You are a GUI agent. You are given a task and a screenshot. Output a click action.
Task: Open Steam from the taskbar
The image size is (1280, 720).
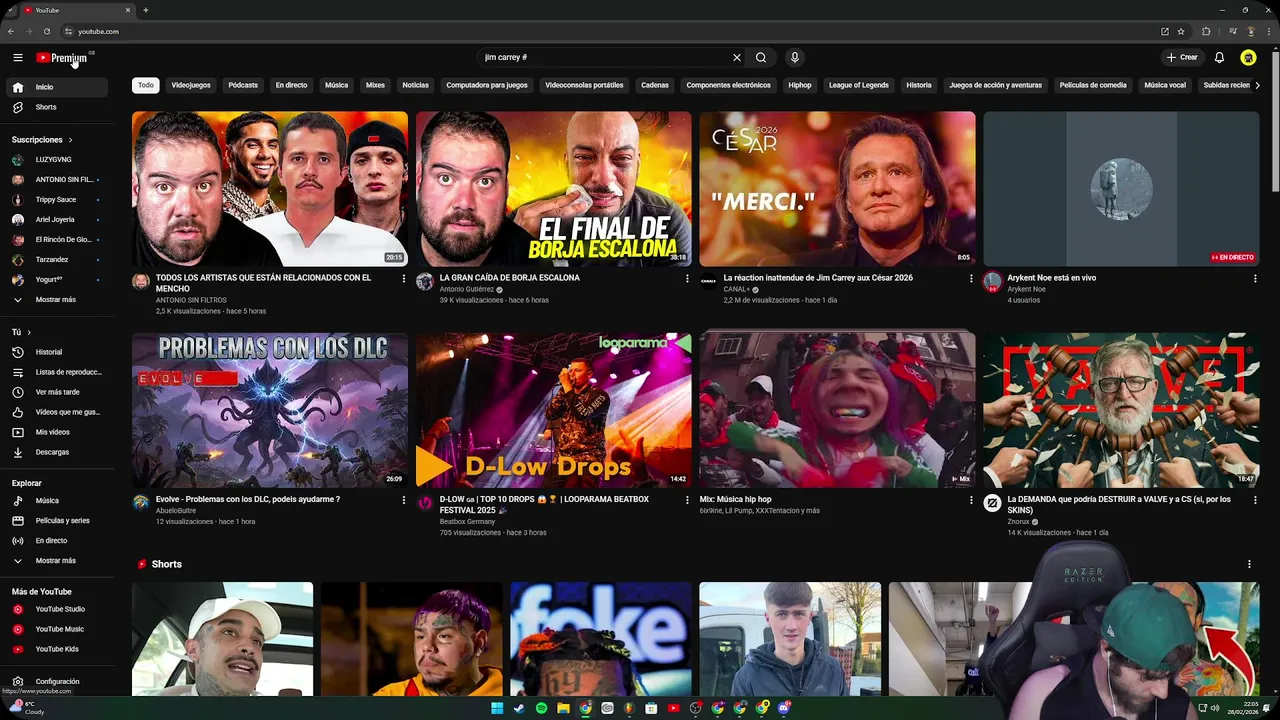pos(519,708)
